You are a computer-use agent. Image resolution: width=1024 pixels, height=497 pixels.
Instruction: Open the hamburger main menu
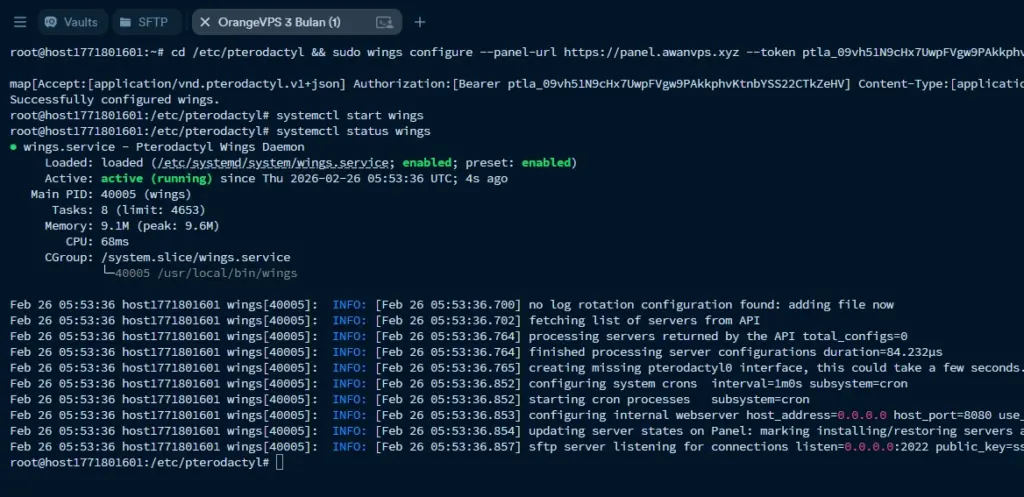20,22
